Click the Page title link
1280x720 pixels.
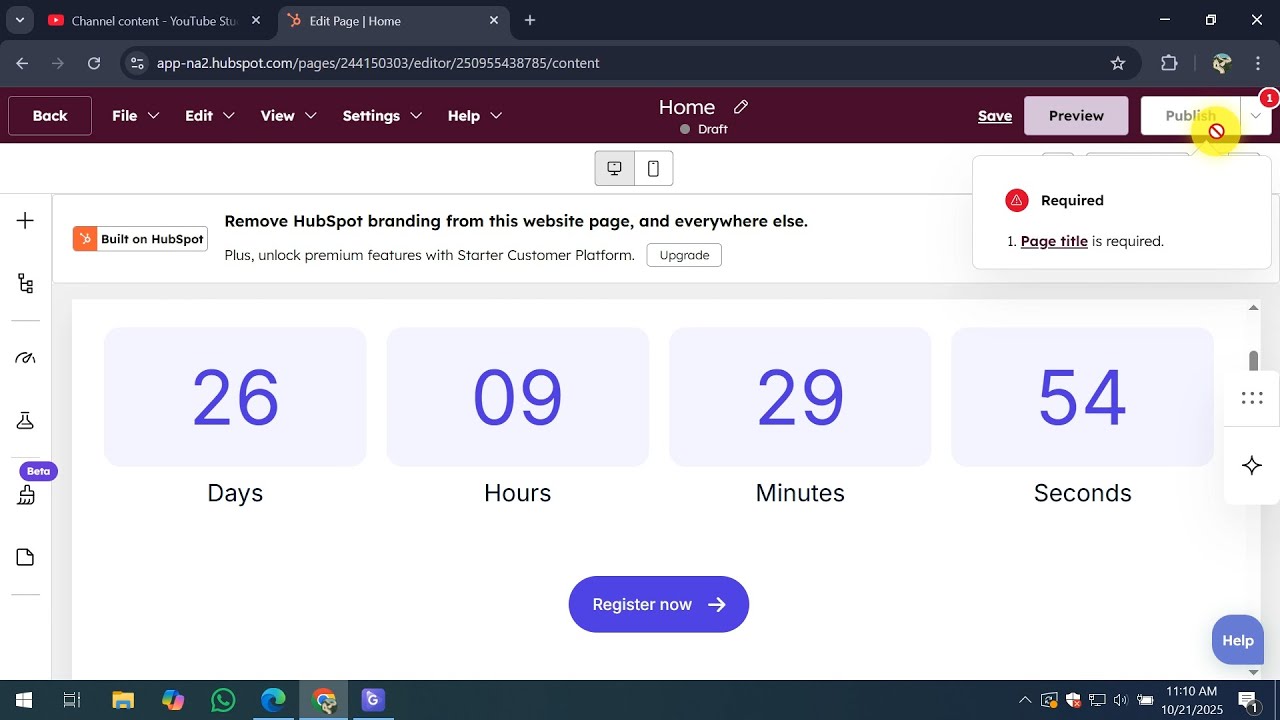click(x=1054, y=241)
